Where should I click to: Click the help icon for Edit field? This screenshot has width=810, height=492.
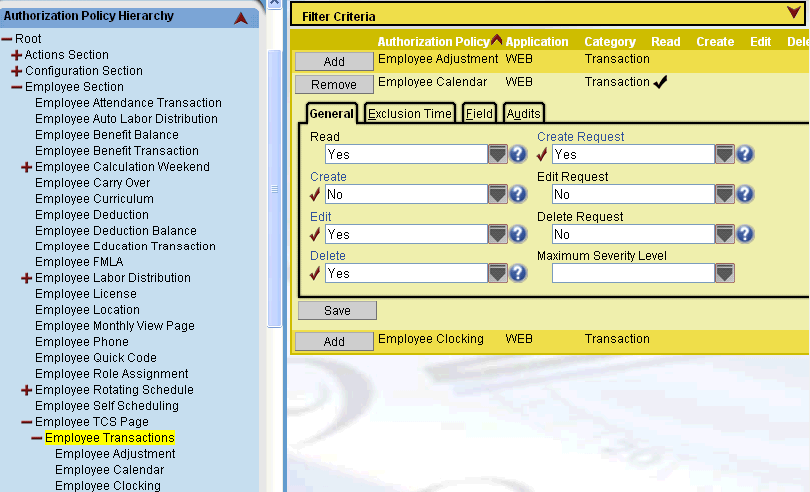pyautogui.click(x=518, y=234)
